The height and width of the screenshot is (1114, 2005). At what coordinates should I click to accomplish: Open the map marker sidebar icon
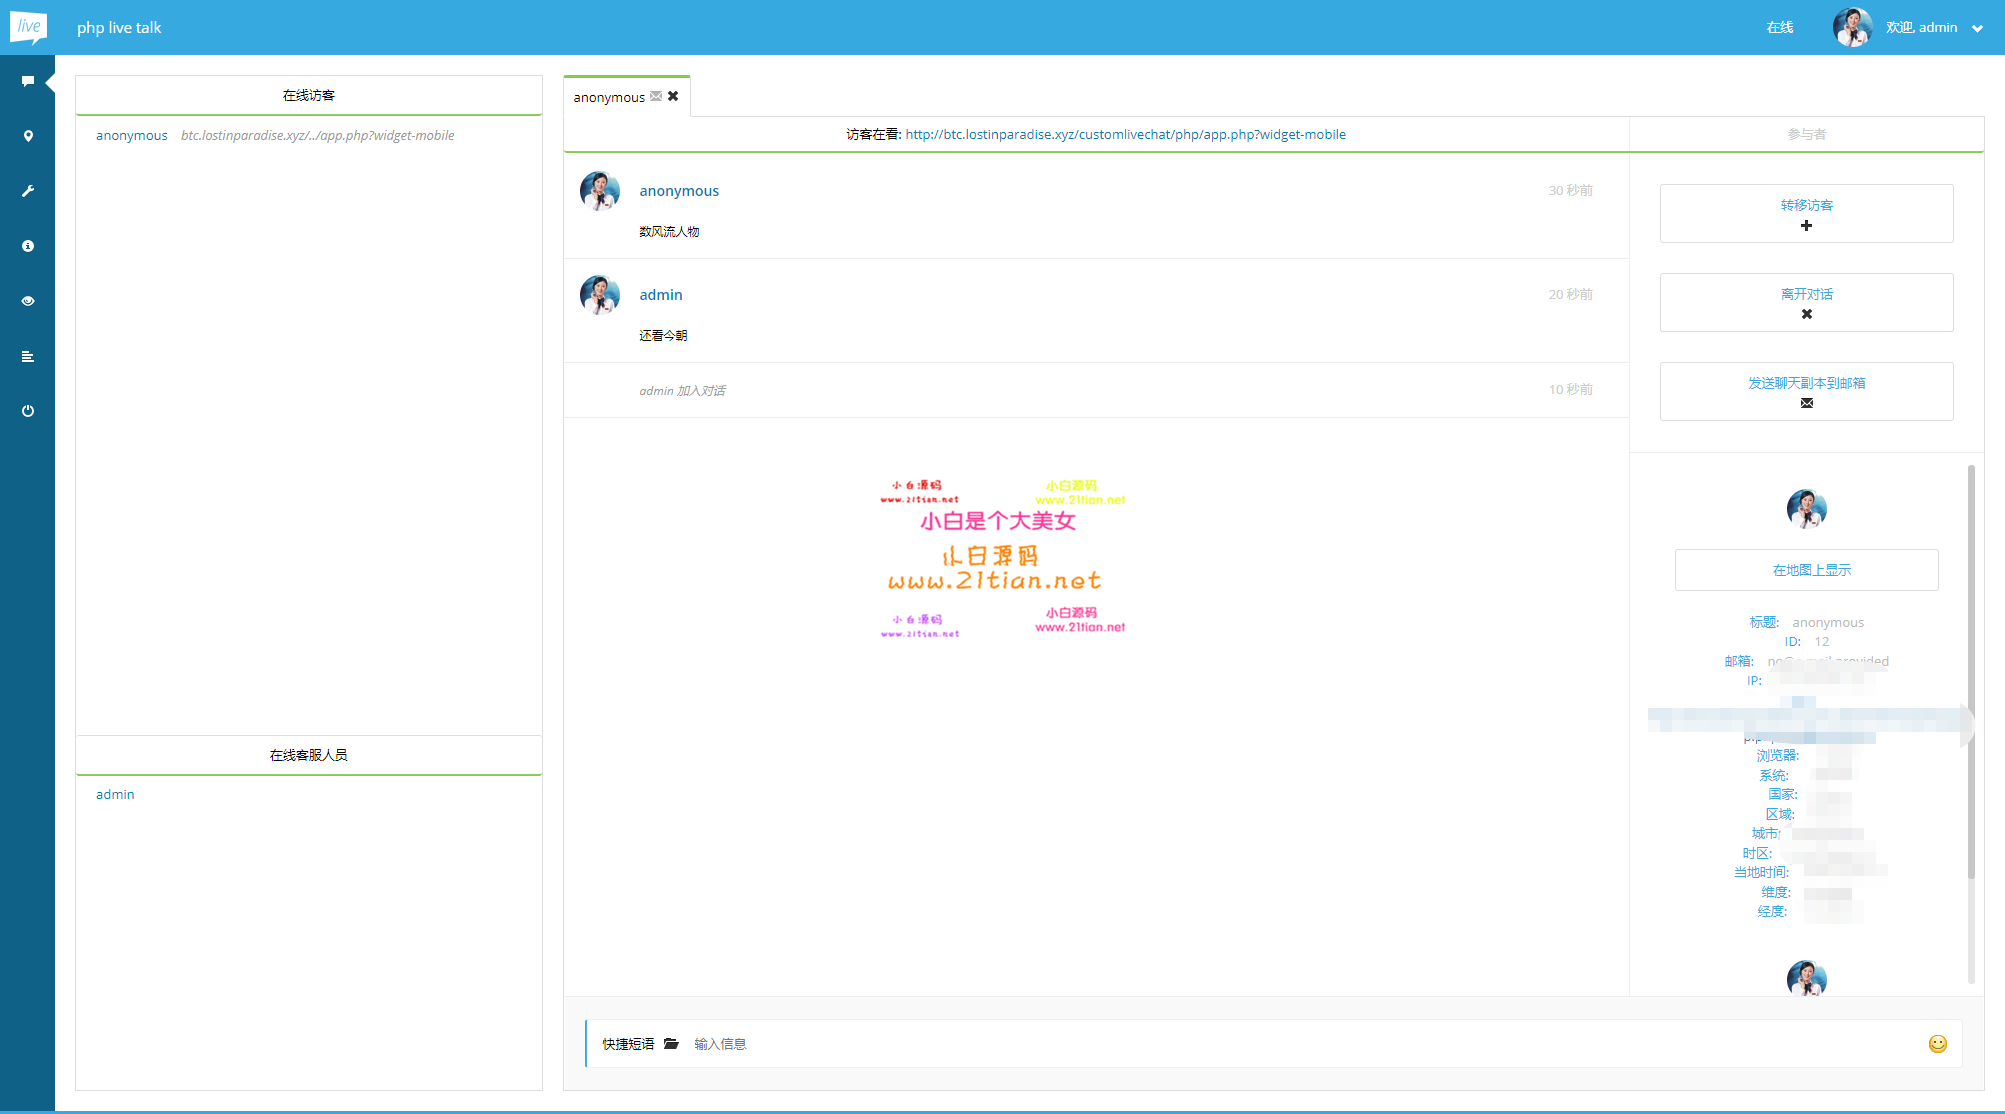click(28, 136)
